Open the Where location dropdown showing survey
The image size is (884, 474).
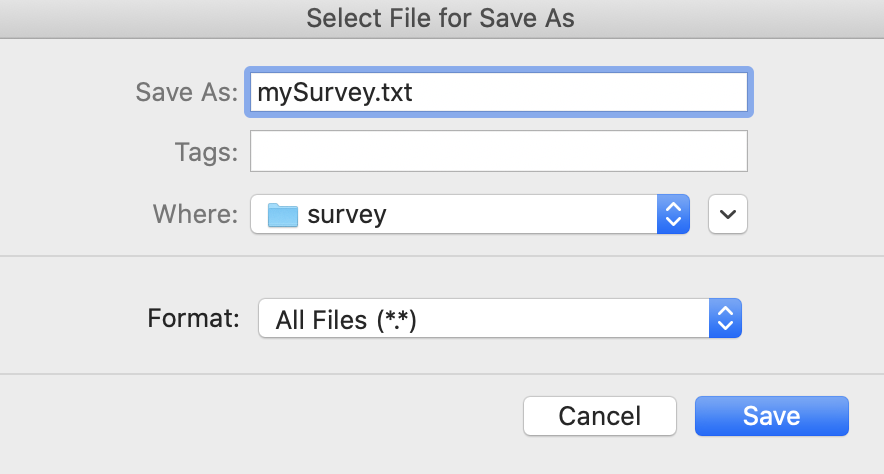point(470,214)
